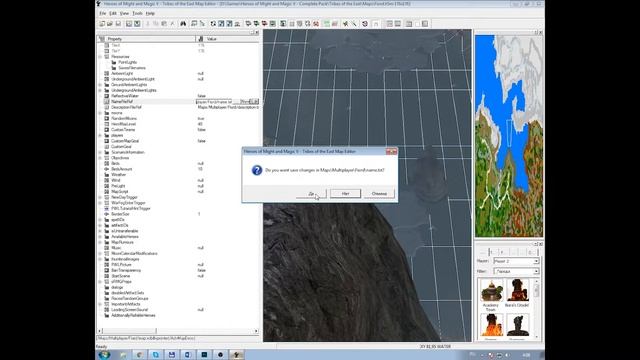Select the PointLights tree item
The width and height of the screenshot is (640, 360).
[x=127, y=62]
